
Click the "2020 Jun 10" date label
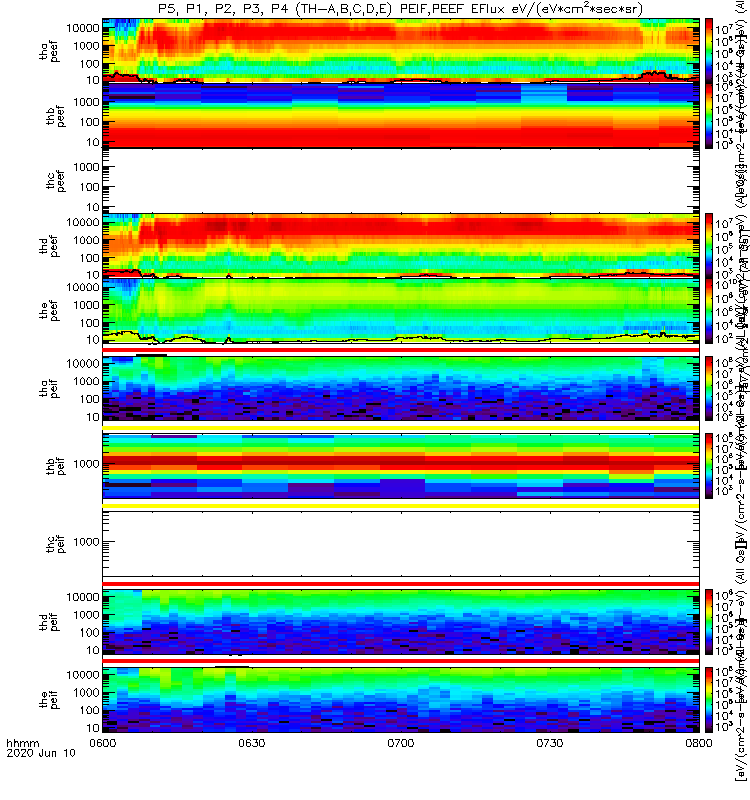41,753
